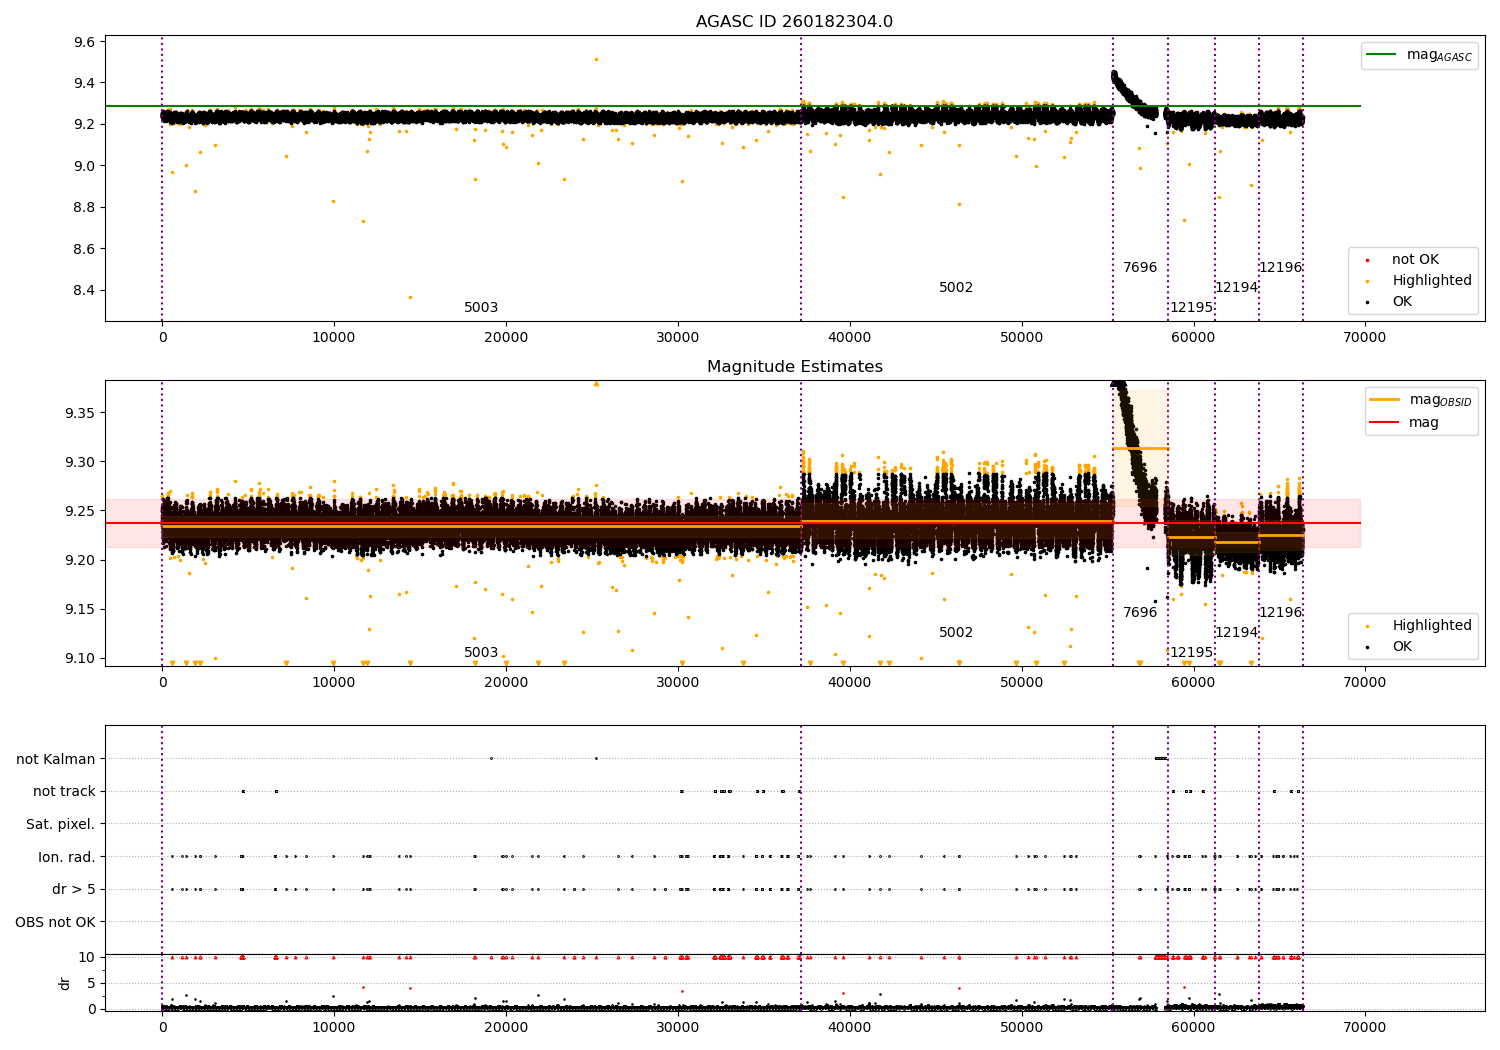Click the 9.35 y-axis tick label
1500x1050 pixels.
tap(81, 413)
